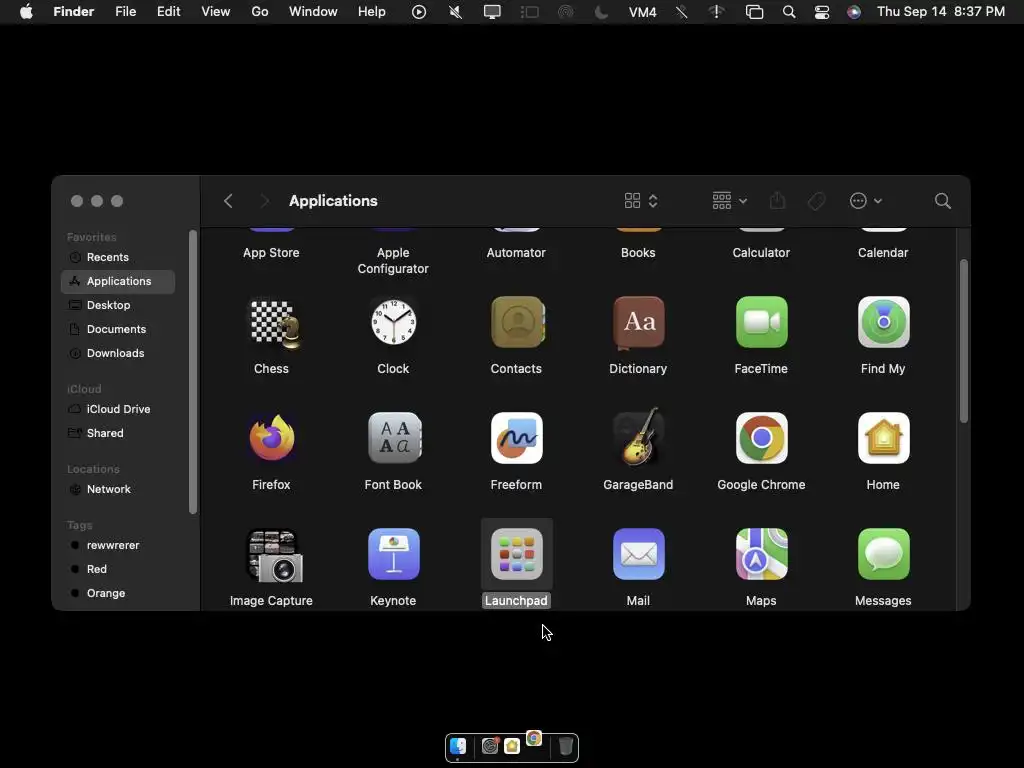Viewport: 1024px width, 768px height.
Task: Open Finder from the Dock
Action: [x=458, y=746]
